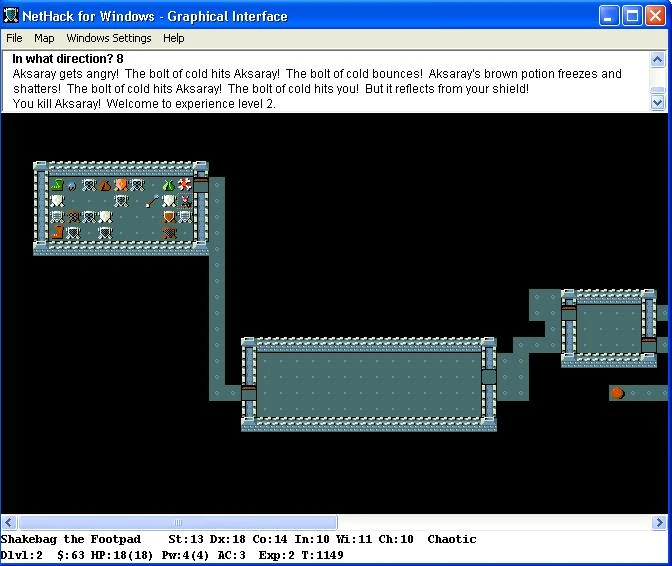The width and height of the screenshot is (672, 566).
Task: Click the brown chain mail below orange shield
Action: pyautogui.click(x=169, y=234)
